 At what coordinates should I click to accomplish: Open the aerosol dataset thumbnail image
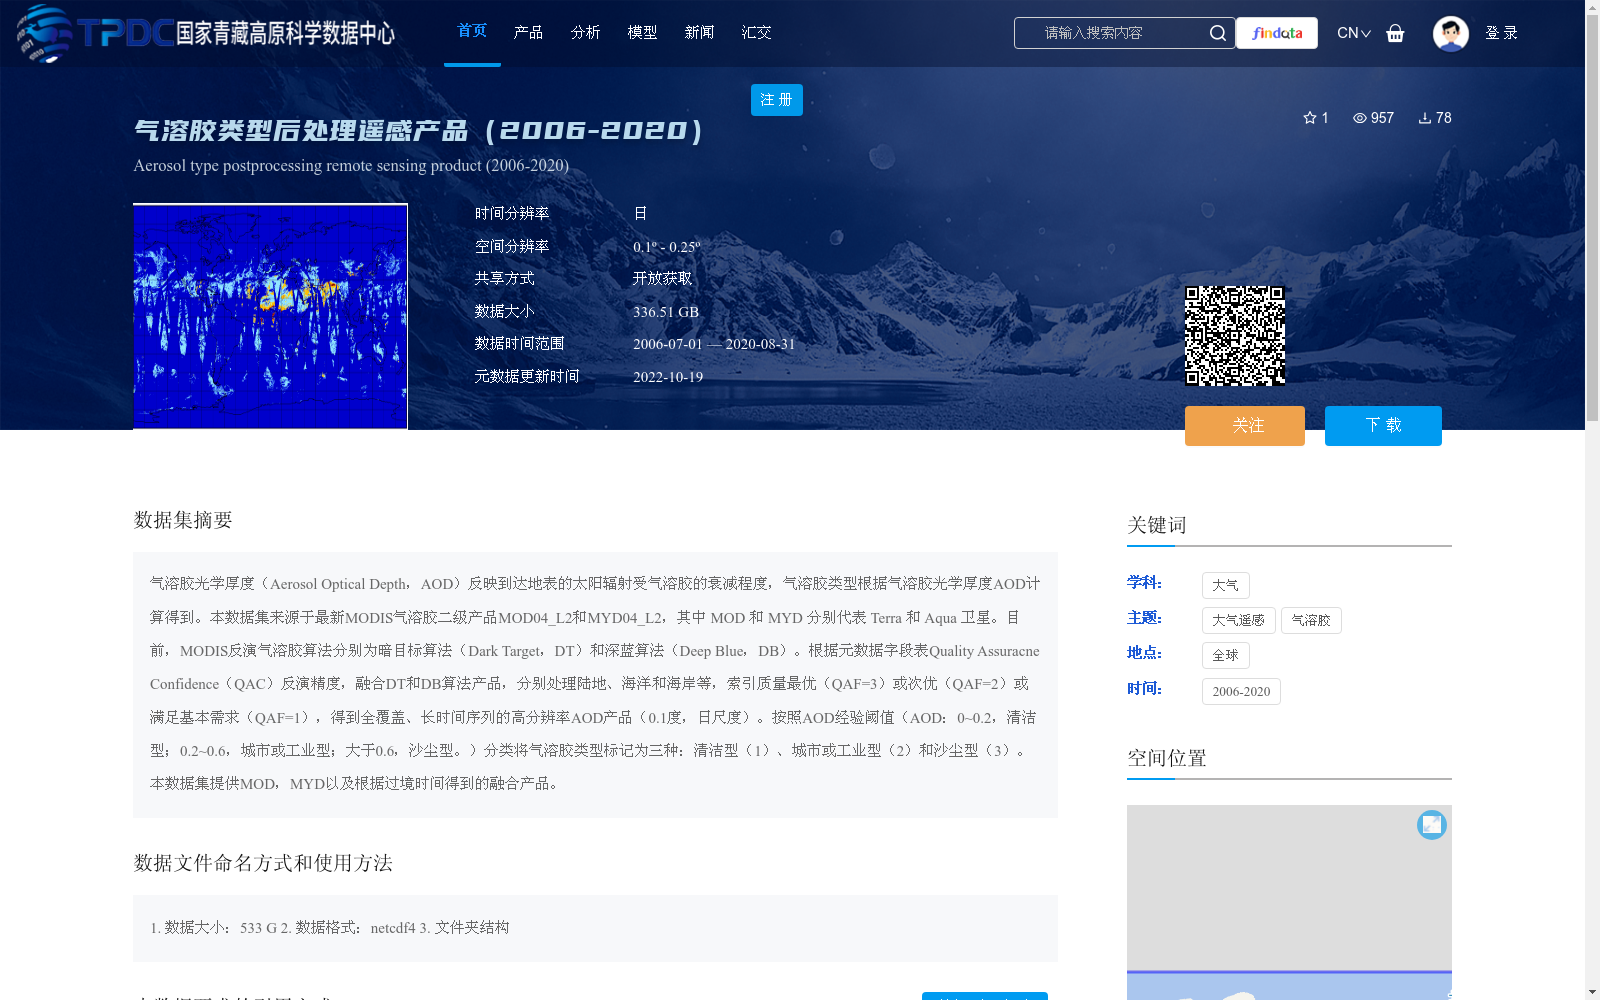(270, 316)
